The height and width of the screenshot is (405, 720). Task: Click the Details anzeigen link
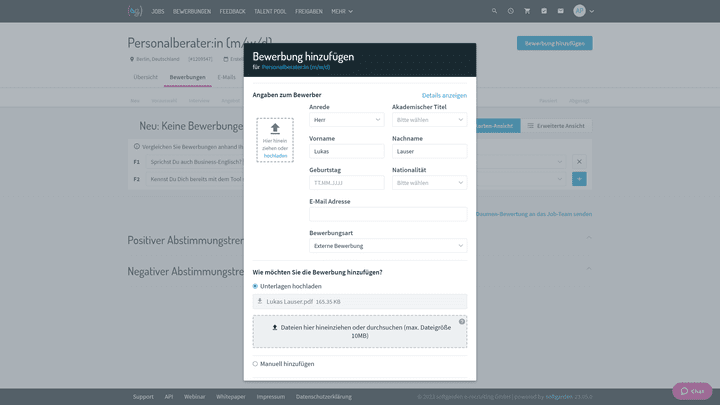444,95
